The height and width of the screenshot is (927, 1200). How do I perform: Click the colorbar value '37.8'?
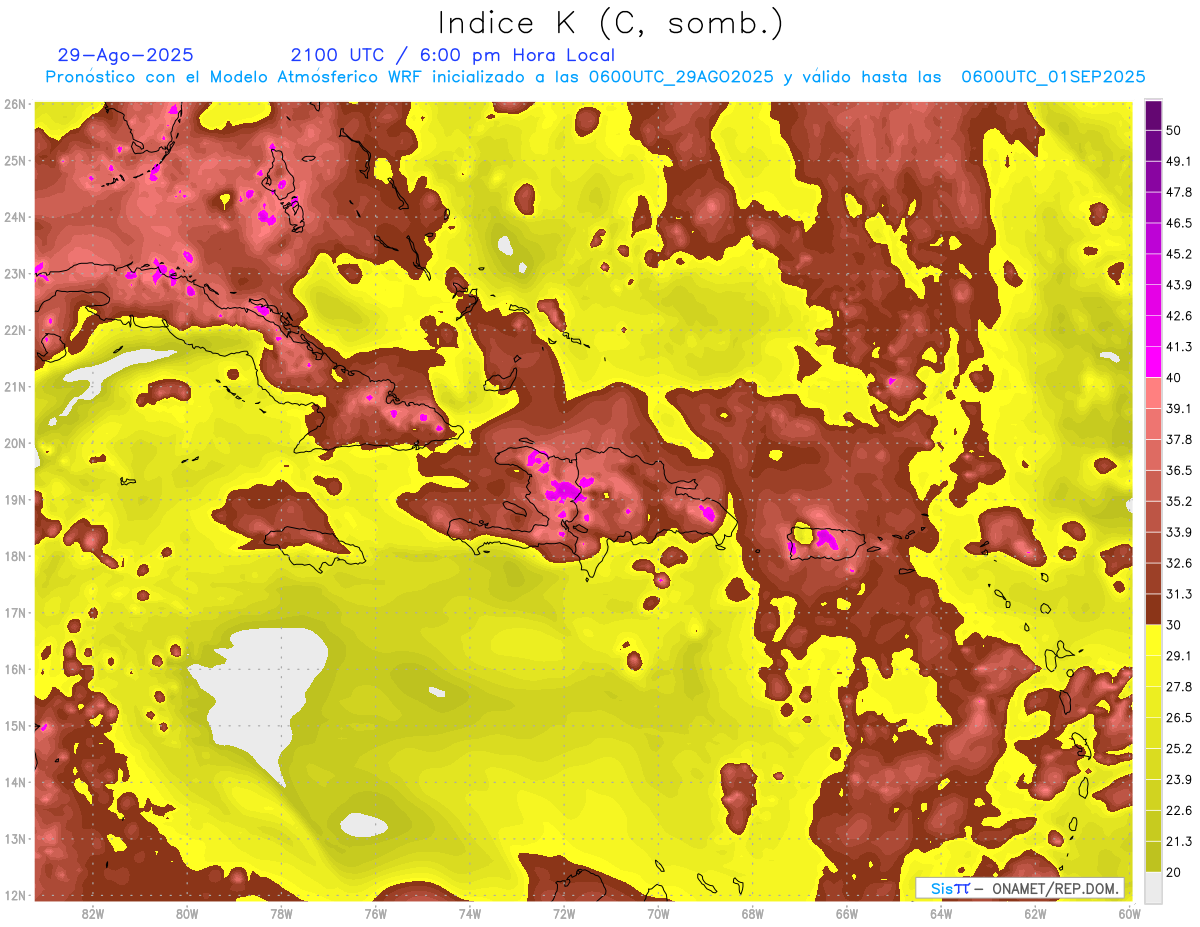(x=1178, y=439)
